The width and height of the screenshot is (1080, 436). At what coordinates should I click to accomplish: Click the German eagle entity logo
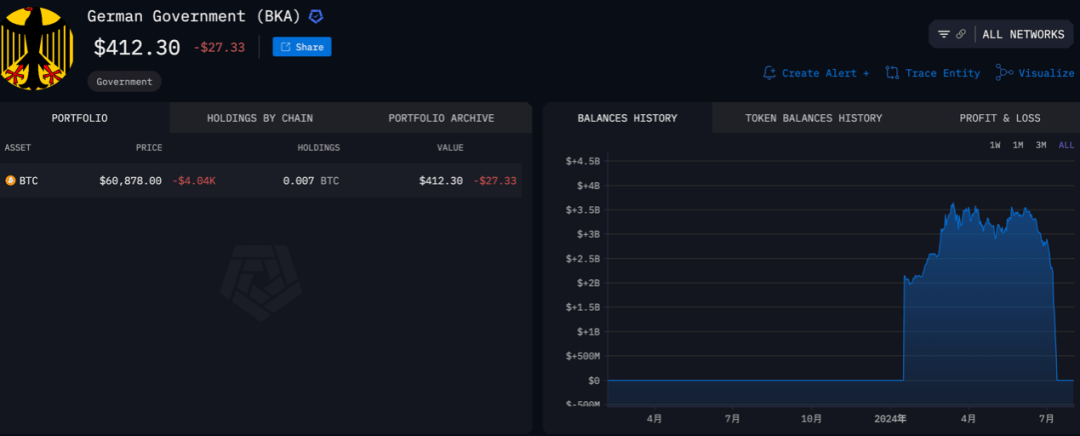tap(38, 47)
